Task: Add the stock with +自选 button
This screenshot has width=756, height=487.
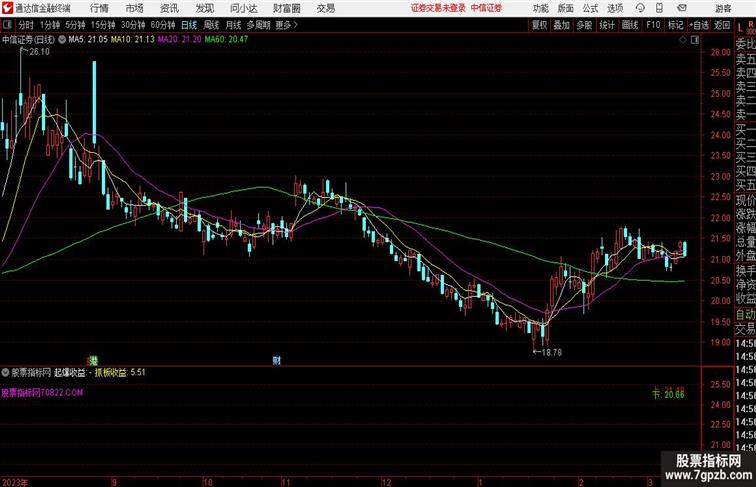Action: coord(699,25)
